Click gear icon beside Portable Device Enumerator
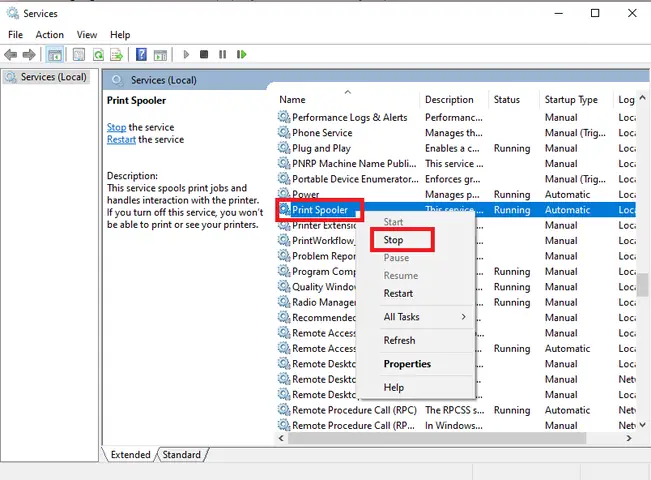Viewport: 651px width, 480px height. [x=284, y=179]
